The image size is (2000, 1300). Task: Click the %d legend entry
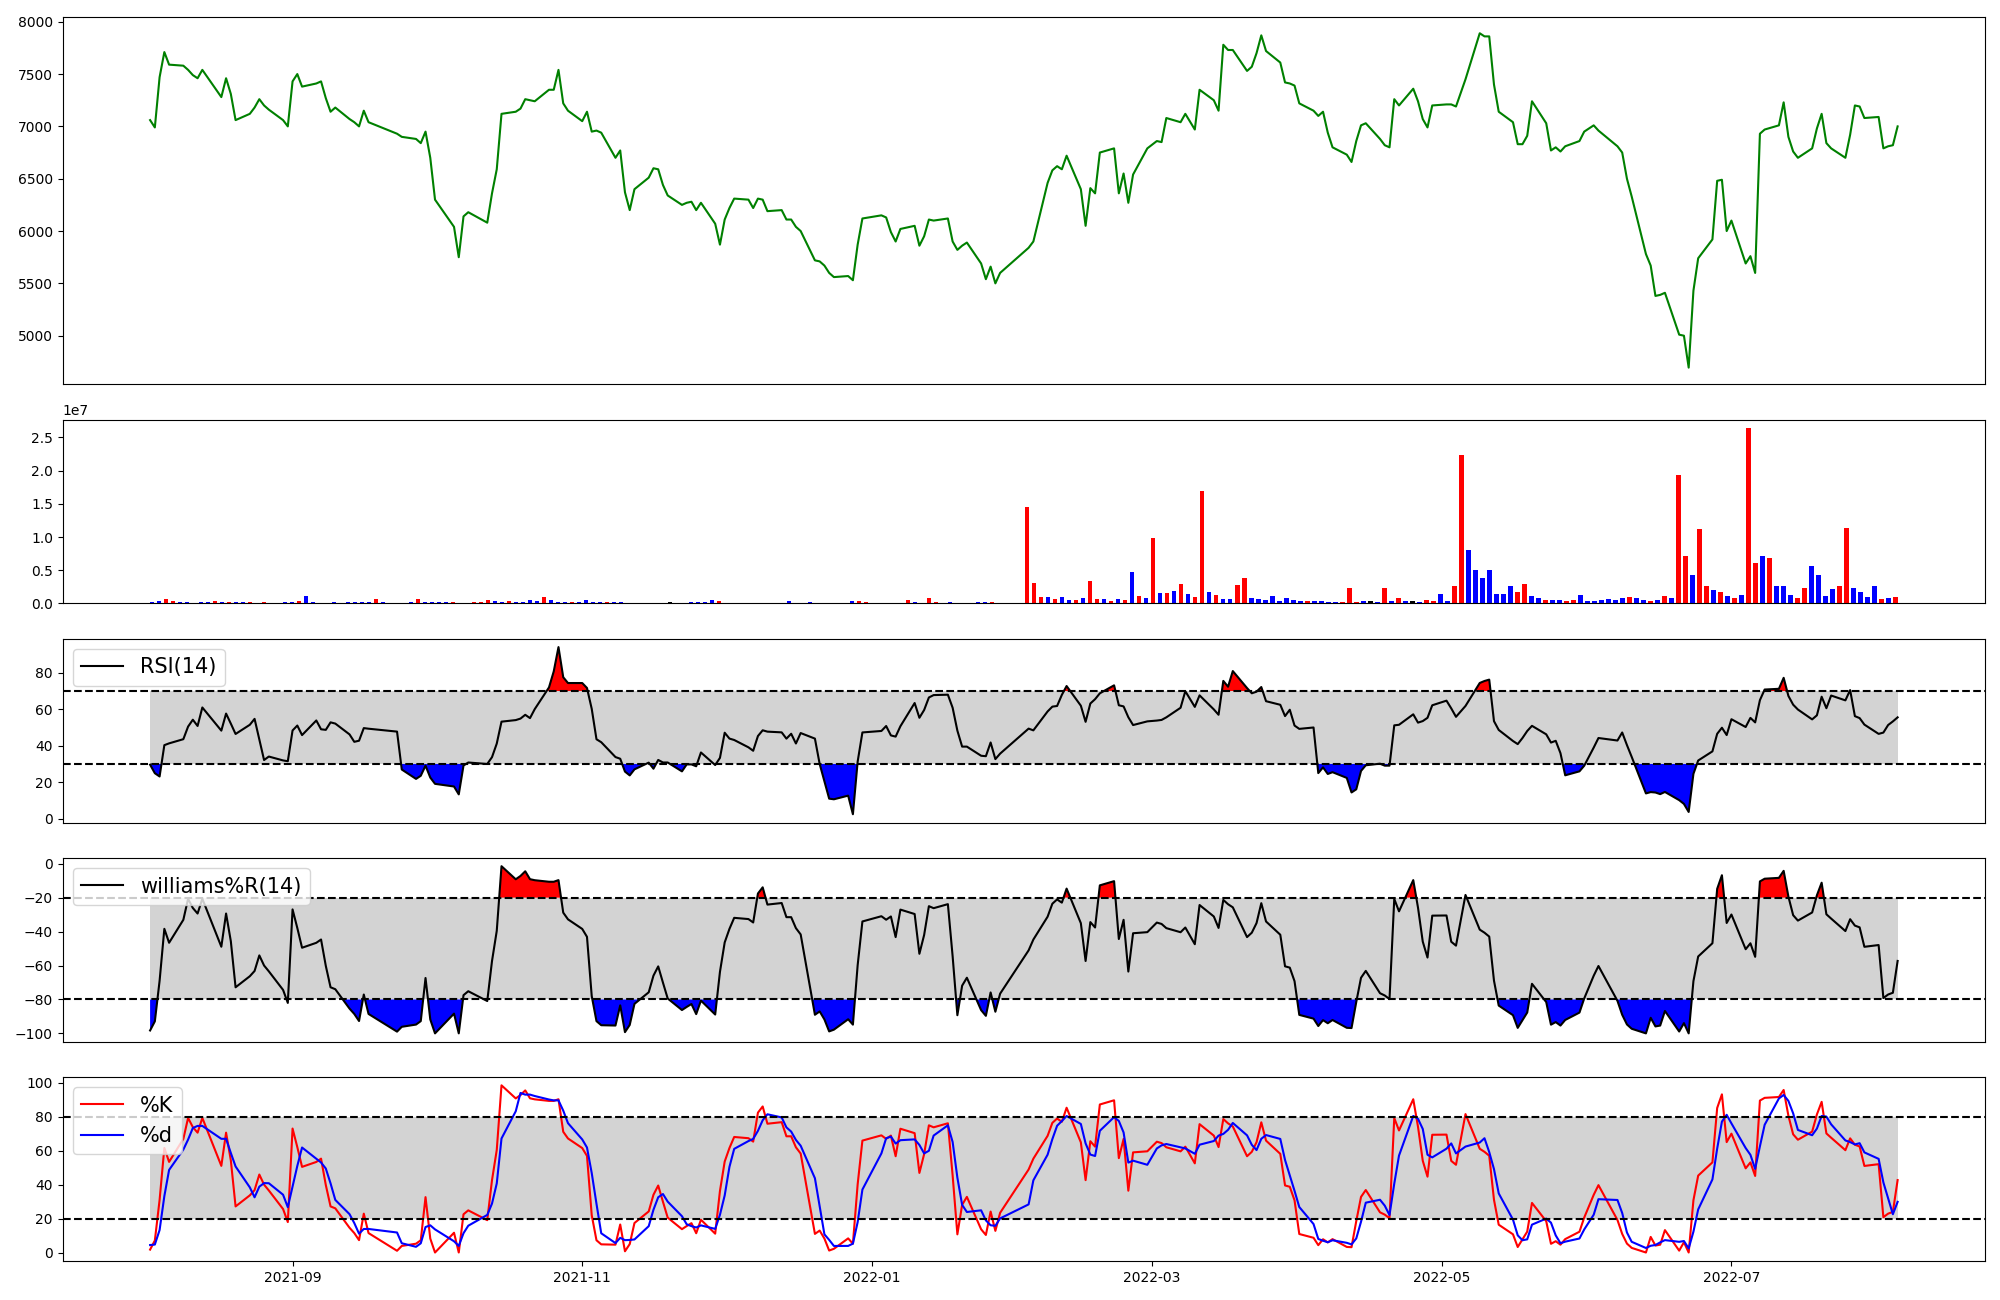tap(156, 1135)
